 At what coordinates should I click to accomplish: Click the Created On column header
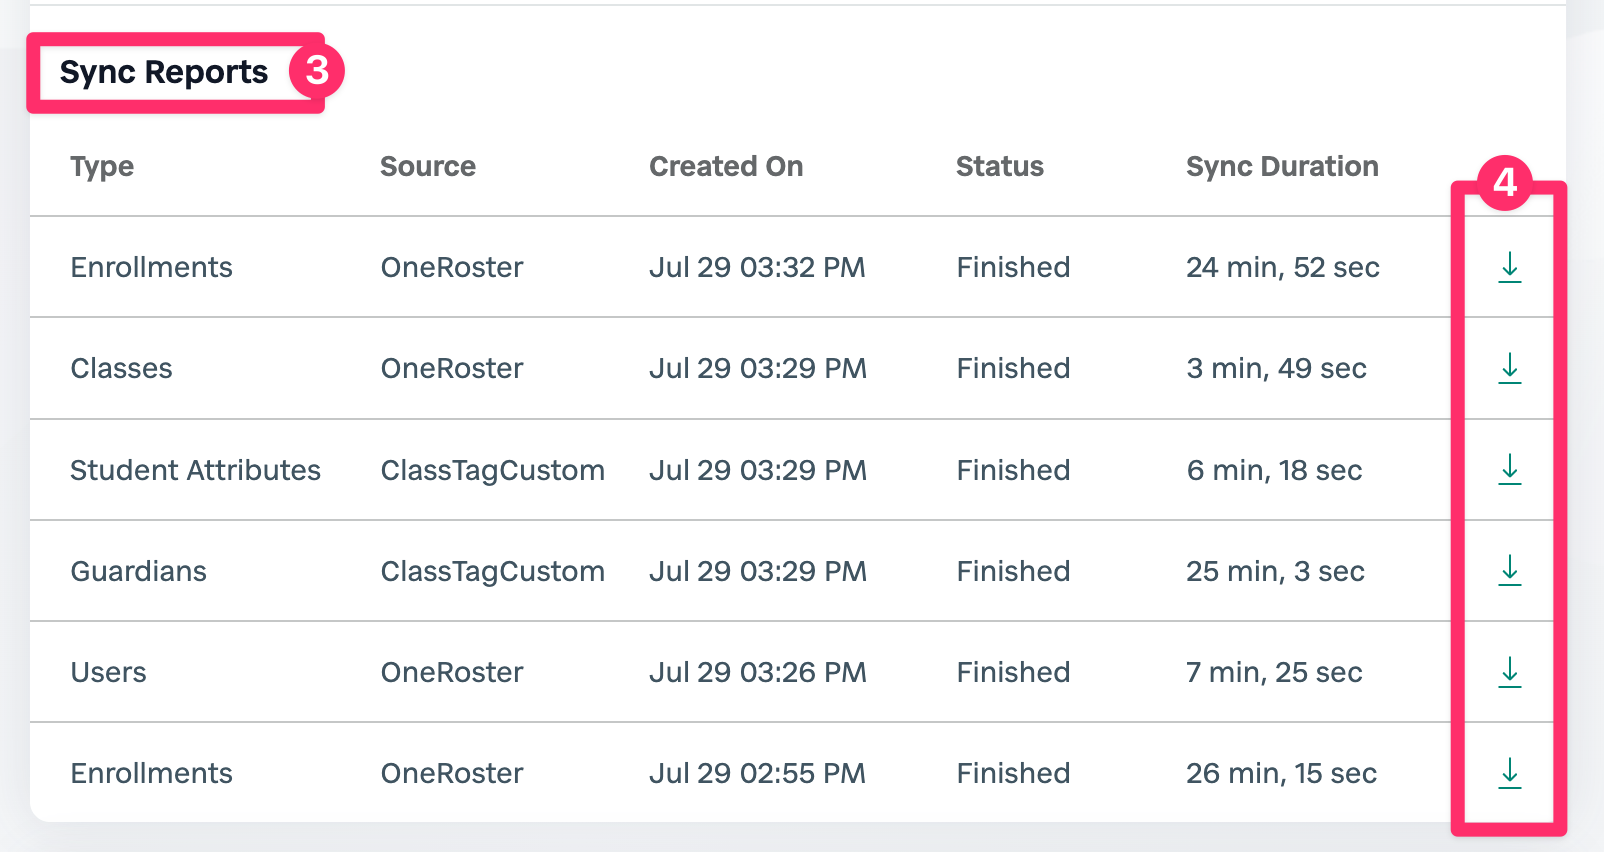click(726, 166)
